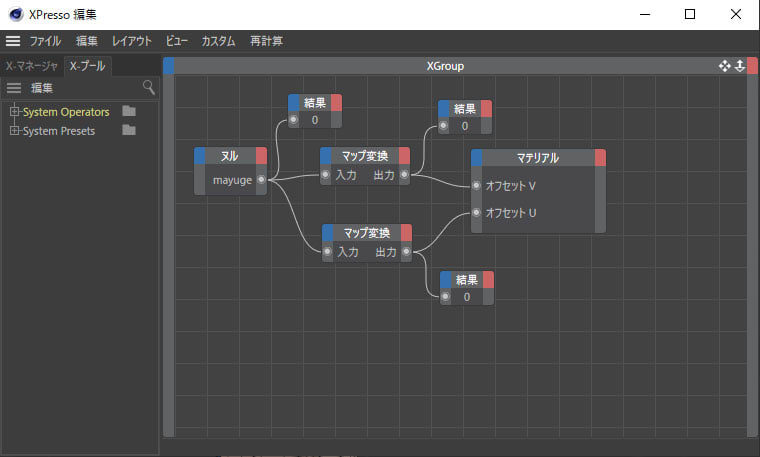The image size is (760, 457).
Task: Open the カスタム menu
Action: coord(219,41)
